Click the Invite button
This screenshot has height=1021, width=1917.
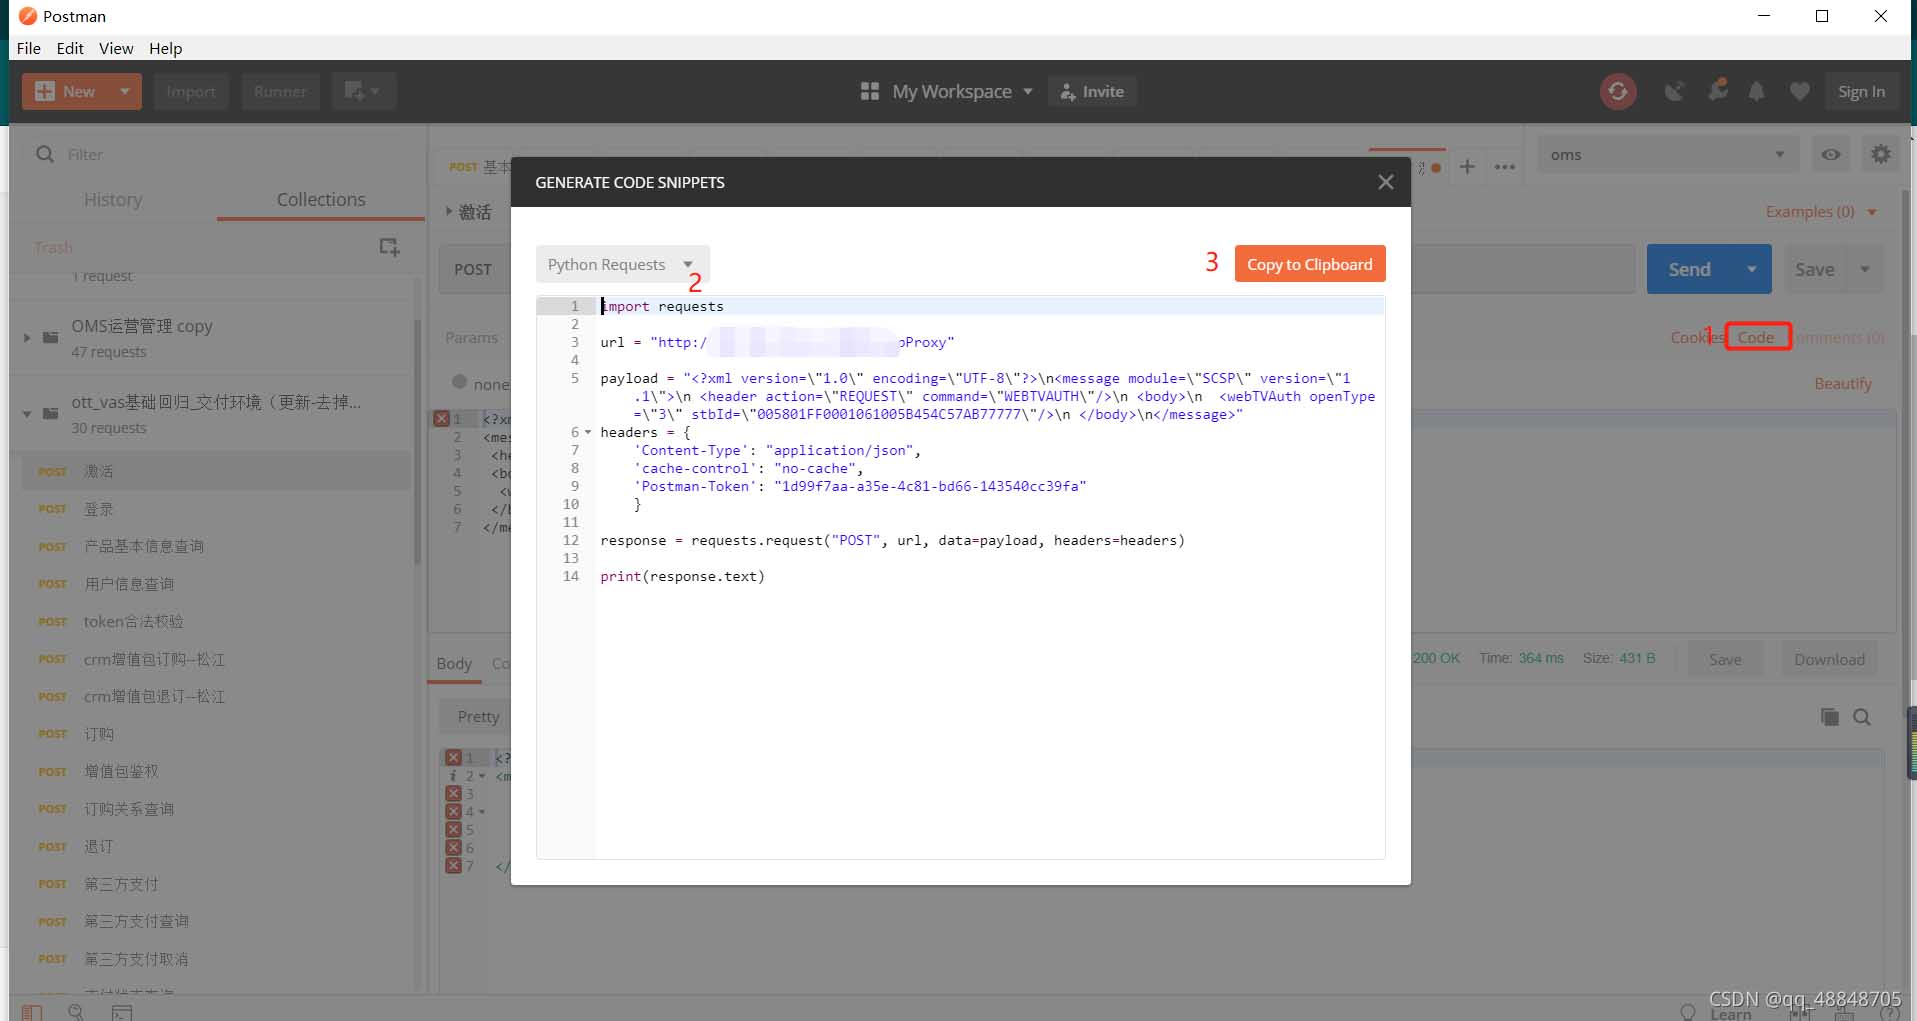pyautogui.click(x=1092, y=91)
